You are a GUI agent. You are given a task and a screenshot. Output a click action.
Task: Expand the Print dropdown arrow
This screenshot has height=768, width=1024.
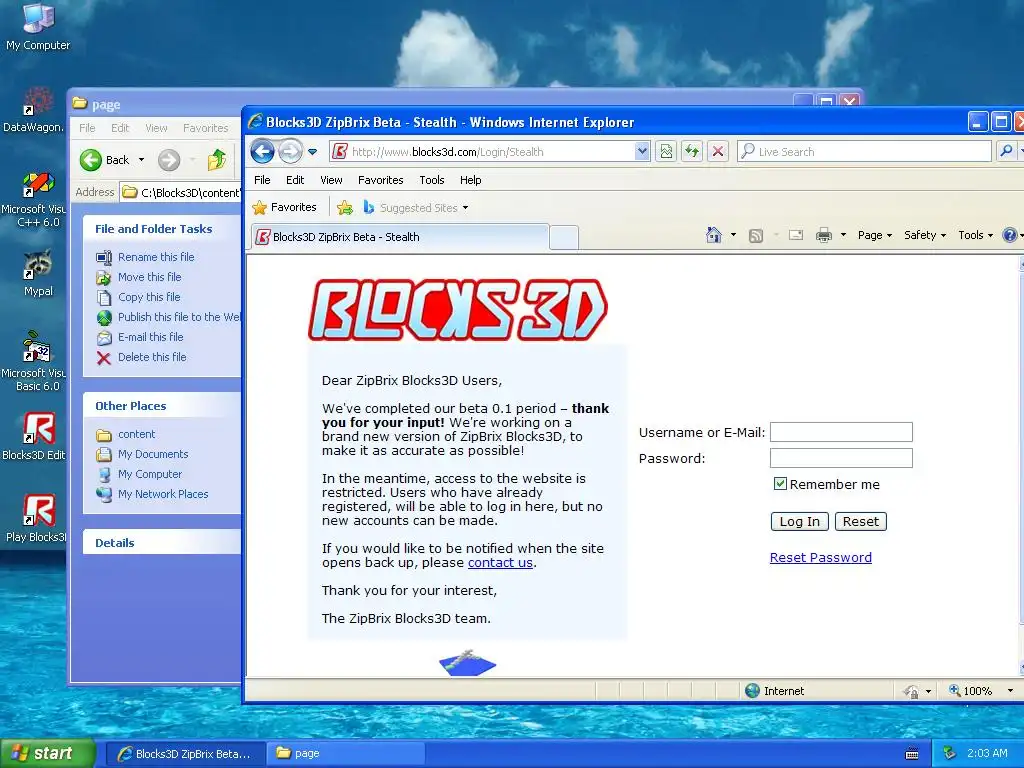(843, 235)
